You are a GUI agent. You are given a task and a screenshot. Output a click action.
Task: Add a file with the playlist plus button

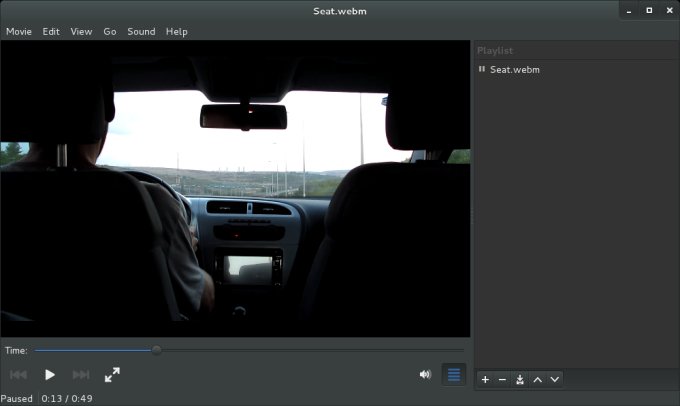tap(485, 380)
